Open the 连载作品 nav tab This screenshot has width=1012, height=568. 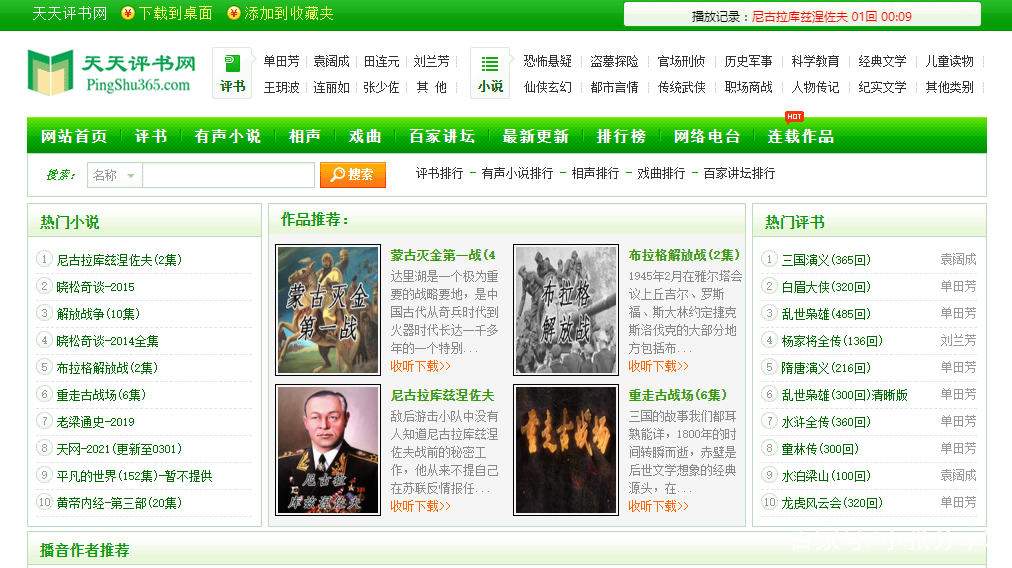800,136
